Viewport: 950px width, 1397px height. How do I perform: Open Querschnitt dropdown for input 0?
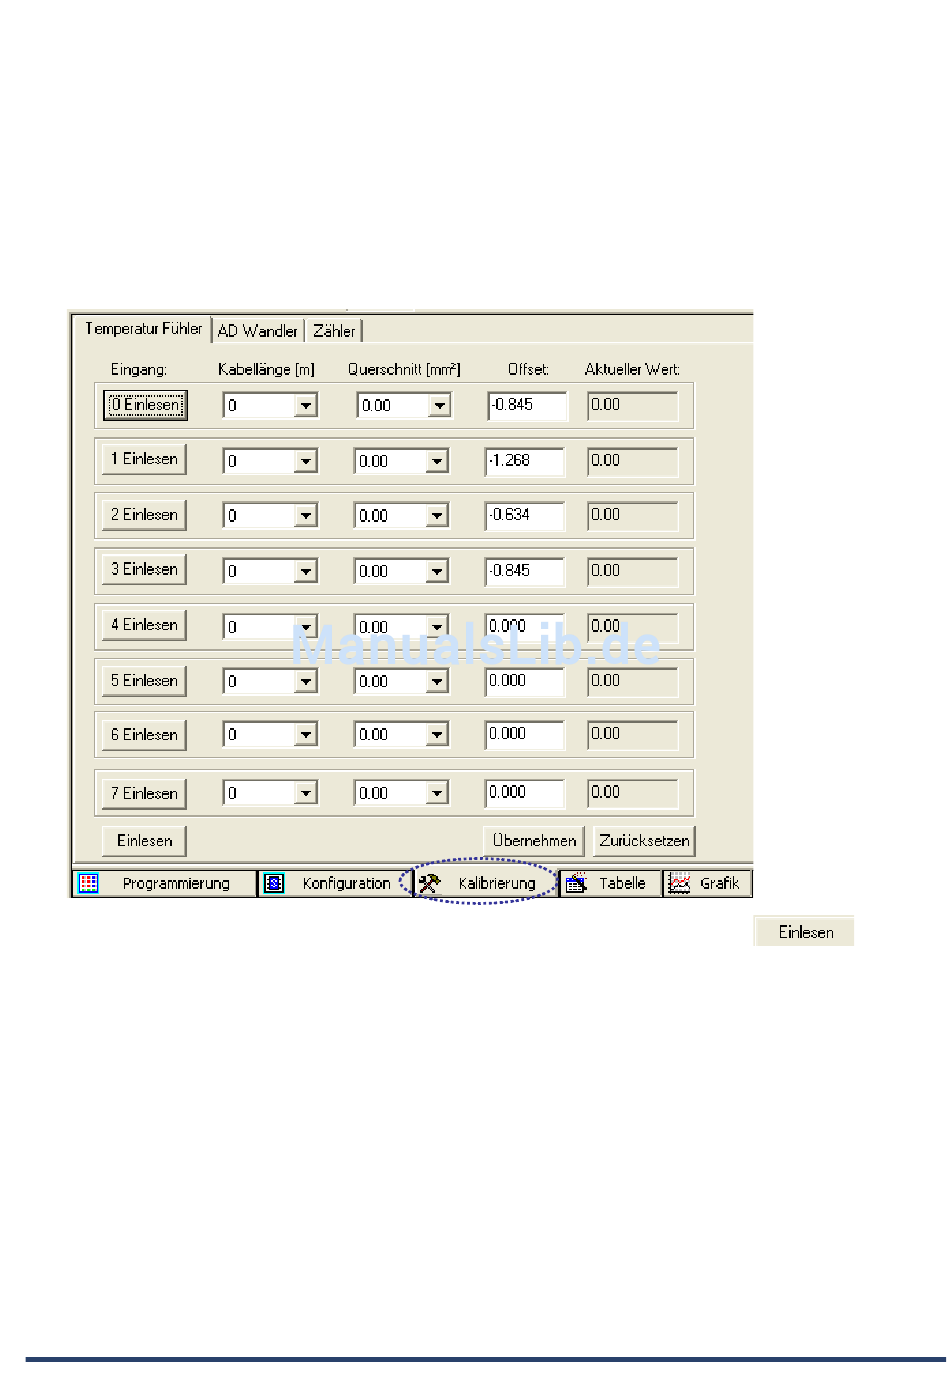[440, 406]
